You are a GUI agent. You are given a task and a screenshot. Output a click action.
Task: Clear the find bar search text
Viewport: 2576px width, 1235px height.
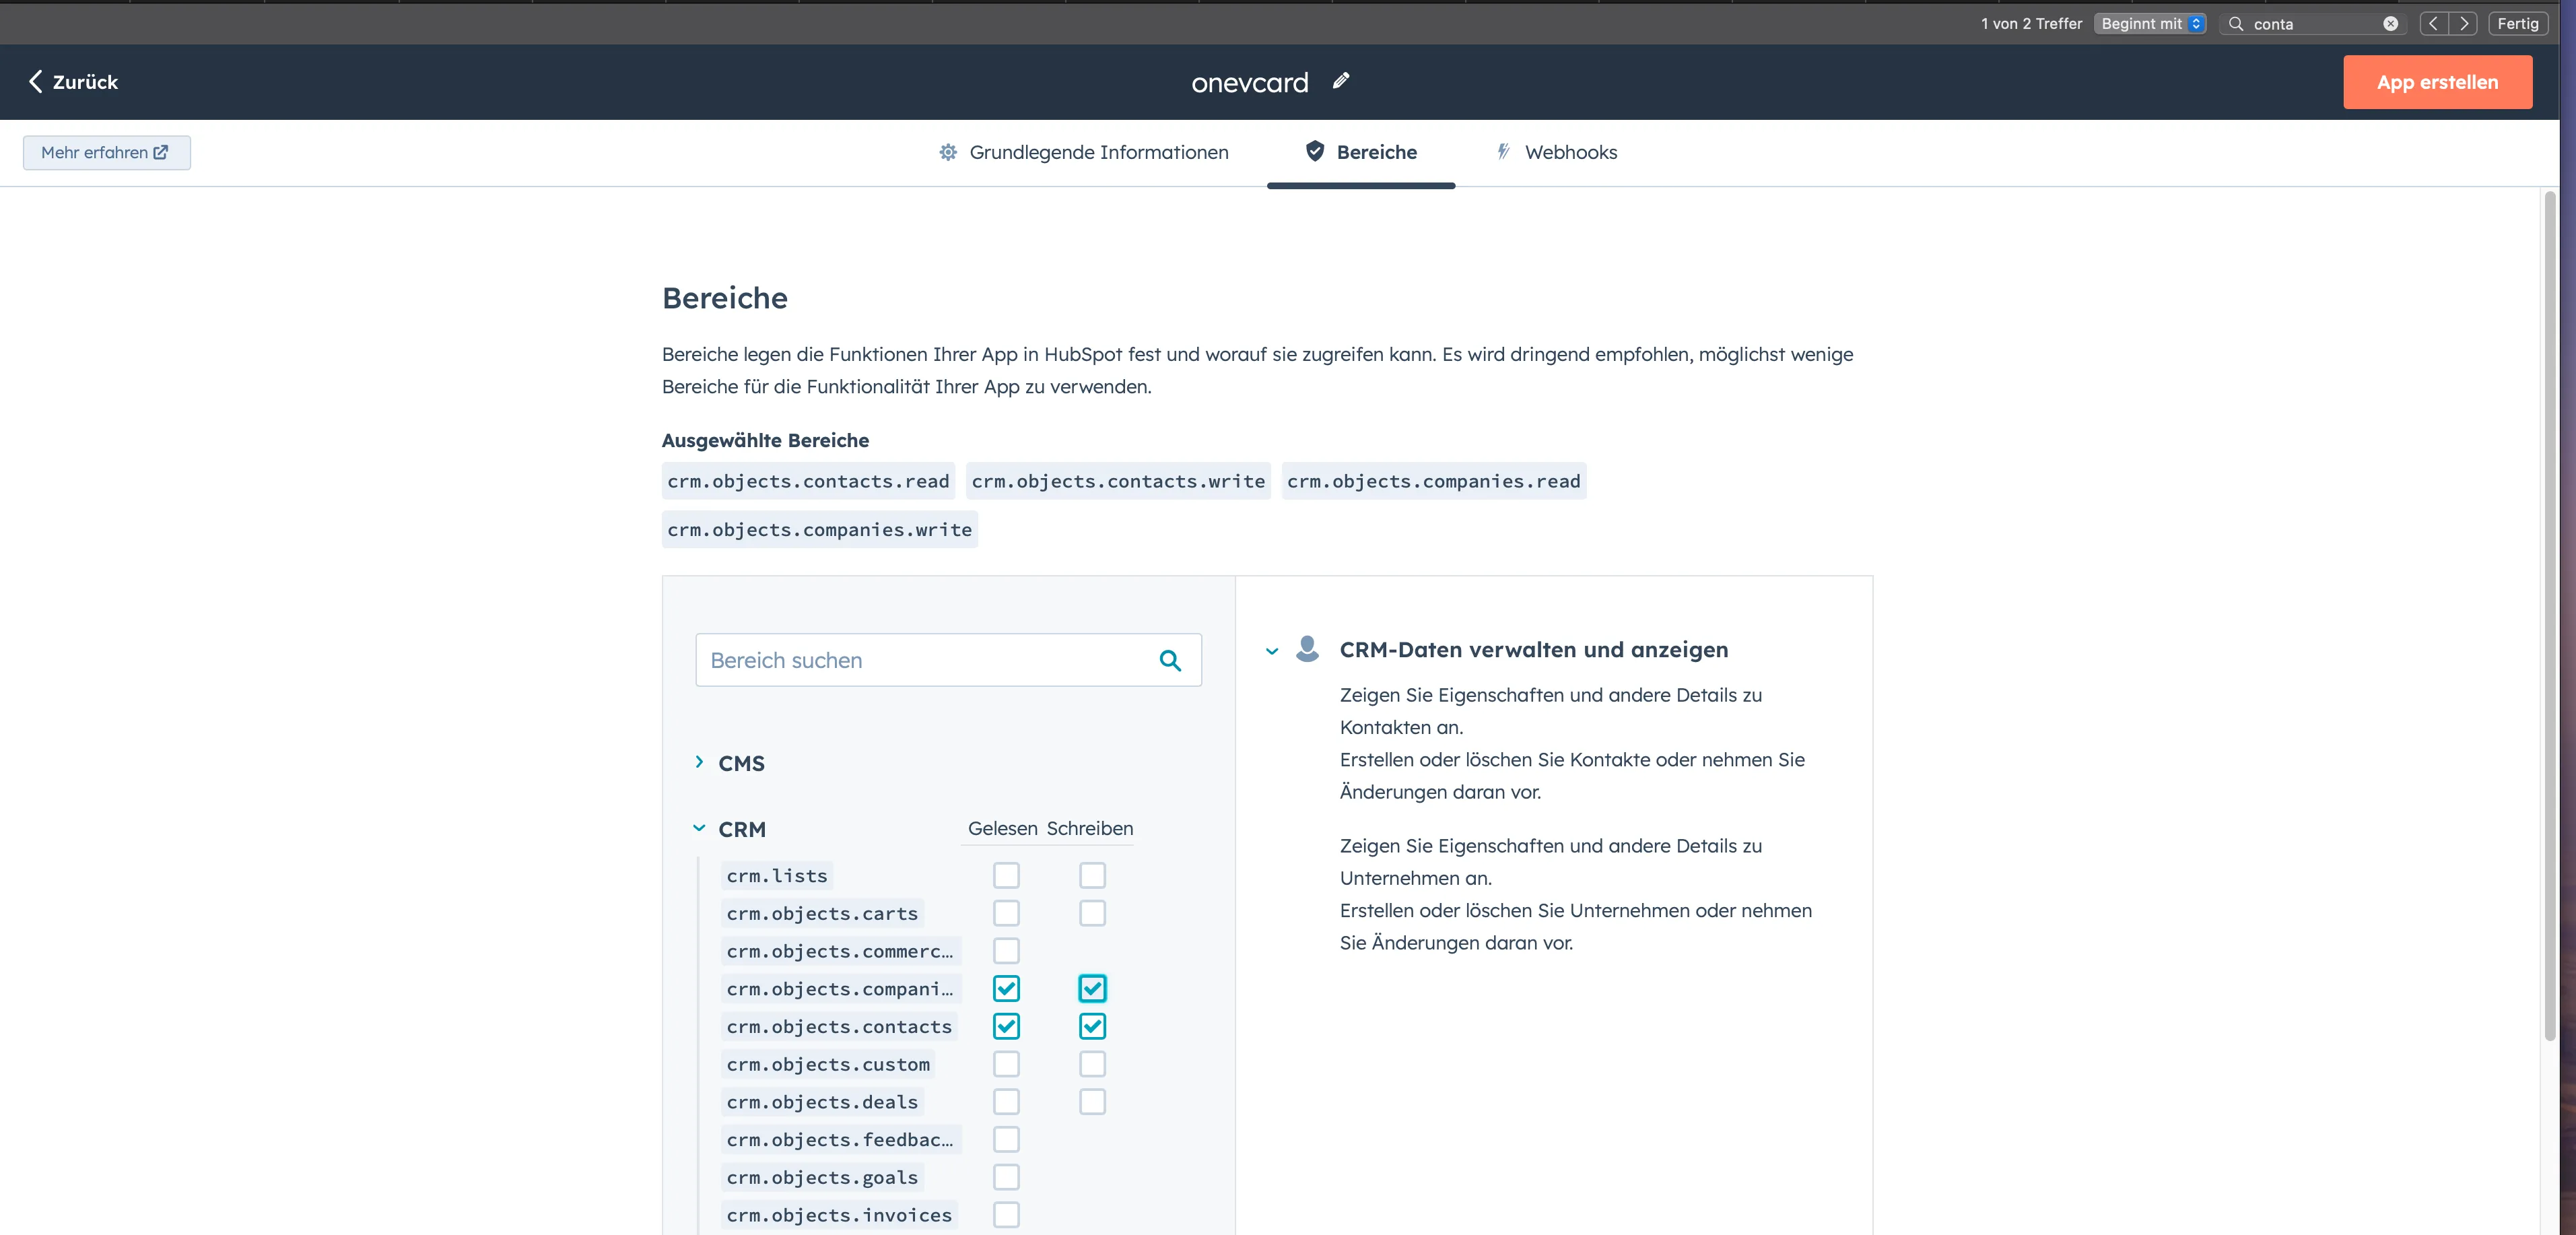(2390, 23)
